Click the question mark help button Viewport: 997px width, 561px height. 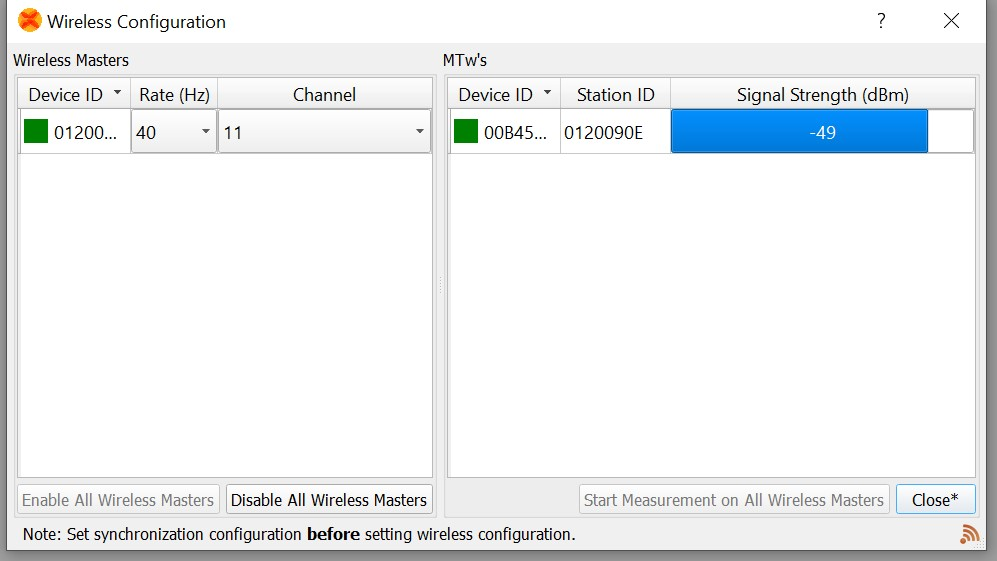click(881, 21)
